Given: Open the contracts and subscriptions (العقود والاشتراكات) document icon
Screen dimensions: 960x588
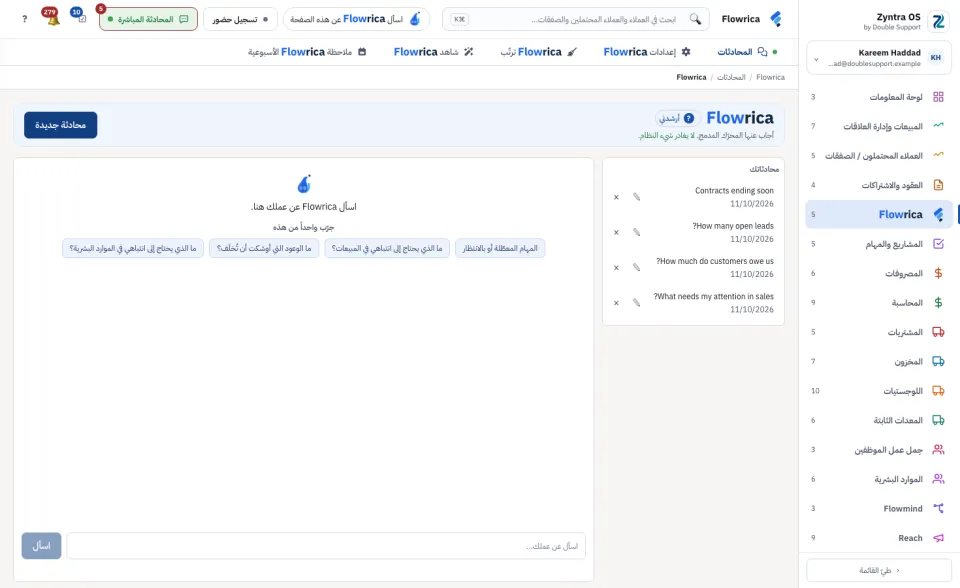Looking at the screenshot, I should 938,185.
